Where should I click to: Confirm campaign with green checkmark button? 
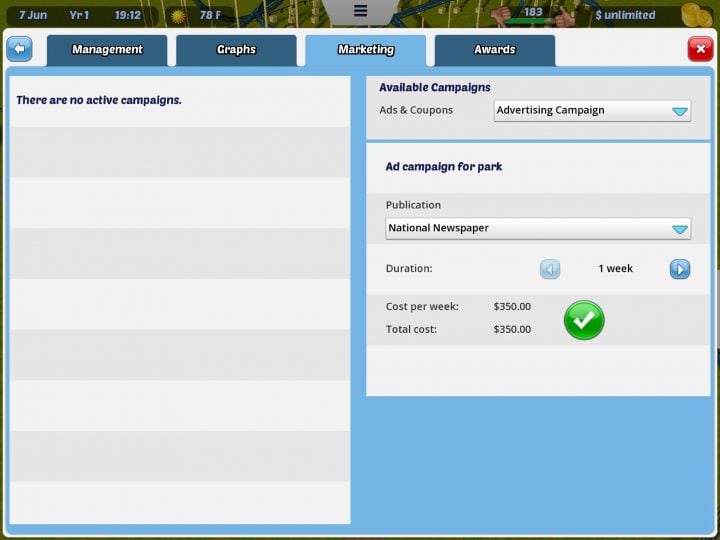[x=584, y=320]
